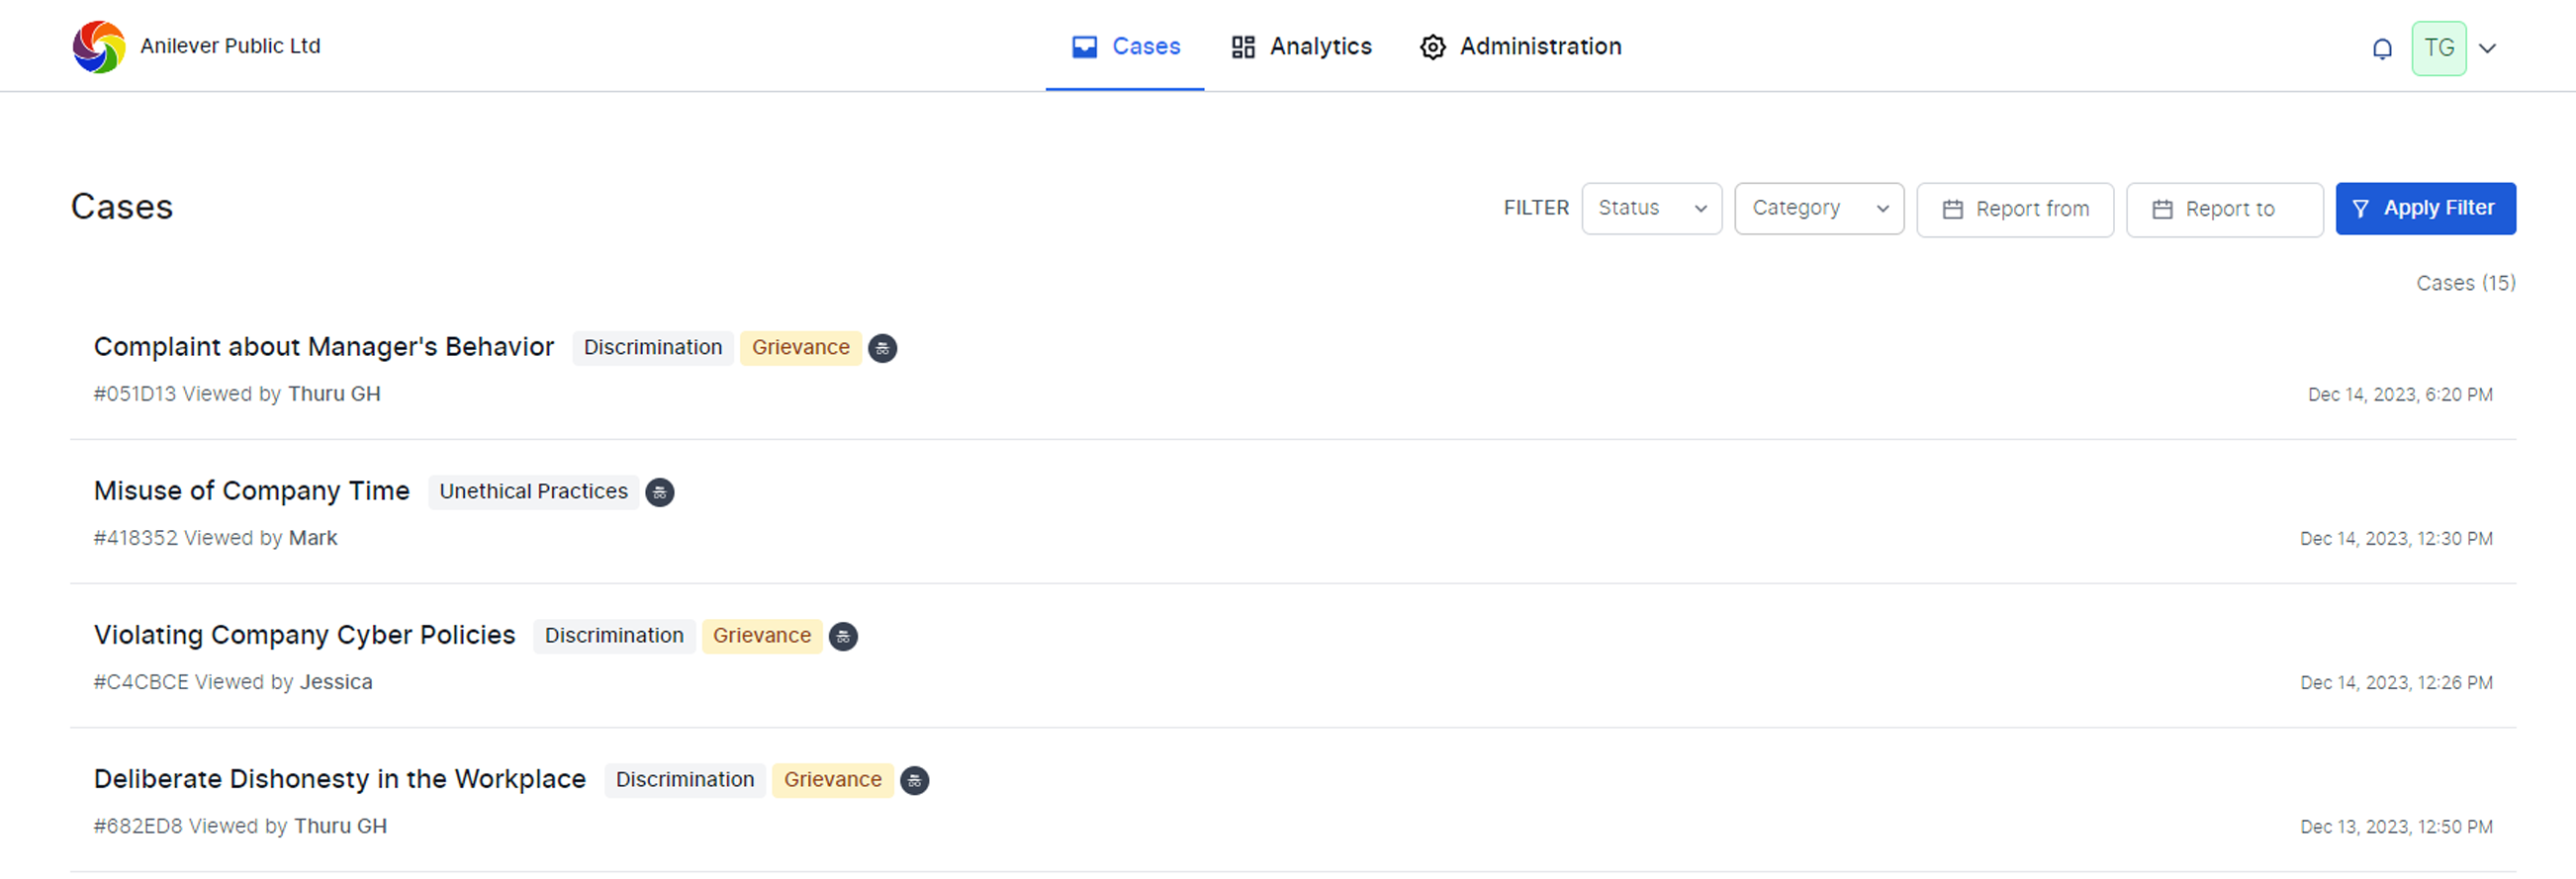Click the Unethical Practices tag

[533, 492]
